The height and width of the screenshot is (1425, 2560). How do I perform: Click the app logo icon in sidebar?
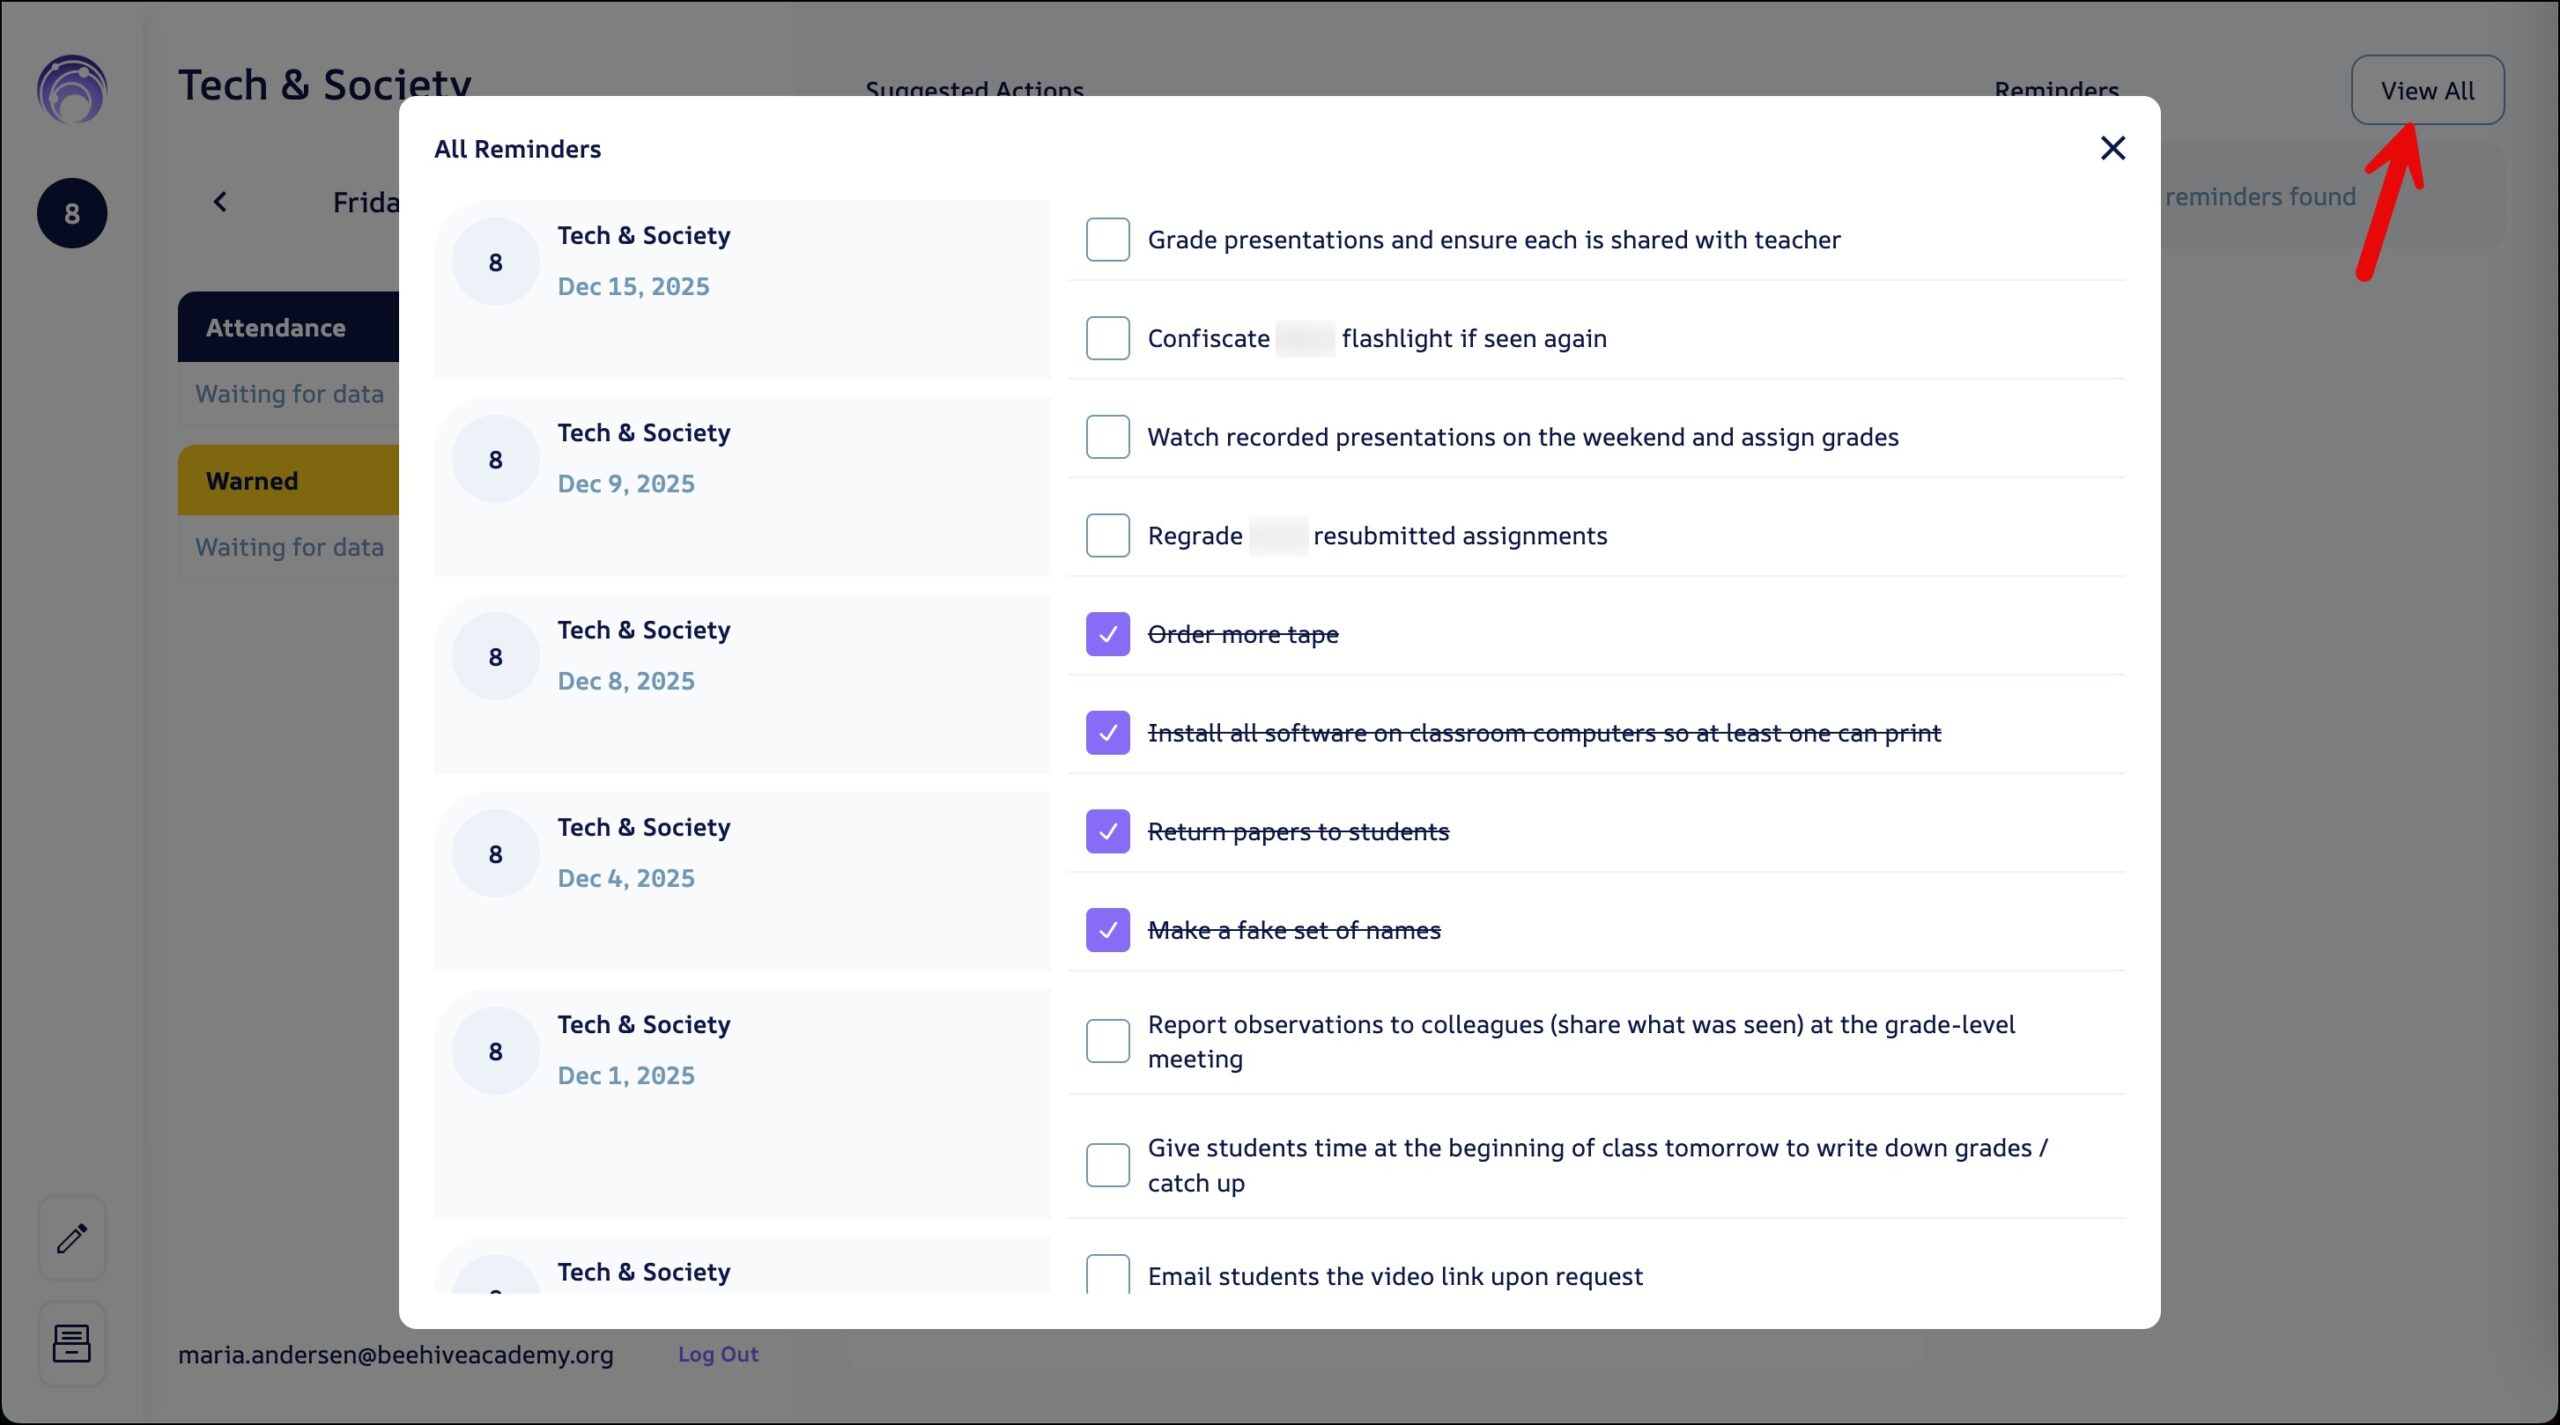point(72,90)
